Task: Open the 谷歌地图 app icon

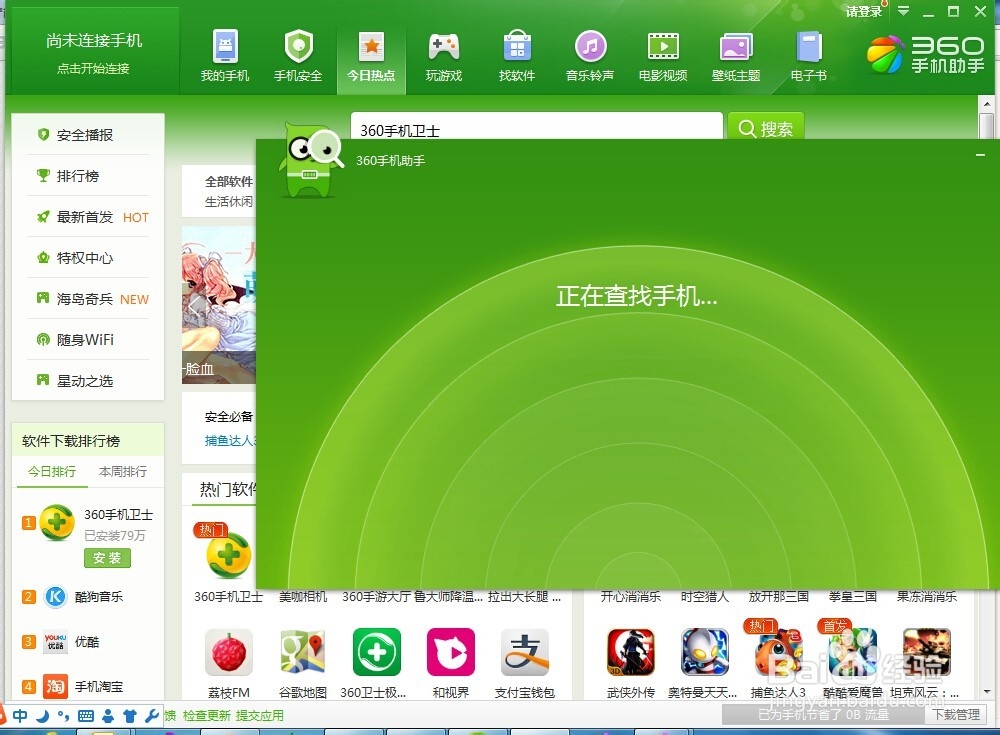Action: point(303,653)
